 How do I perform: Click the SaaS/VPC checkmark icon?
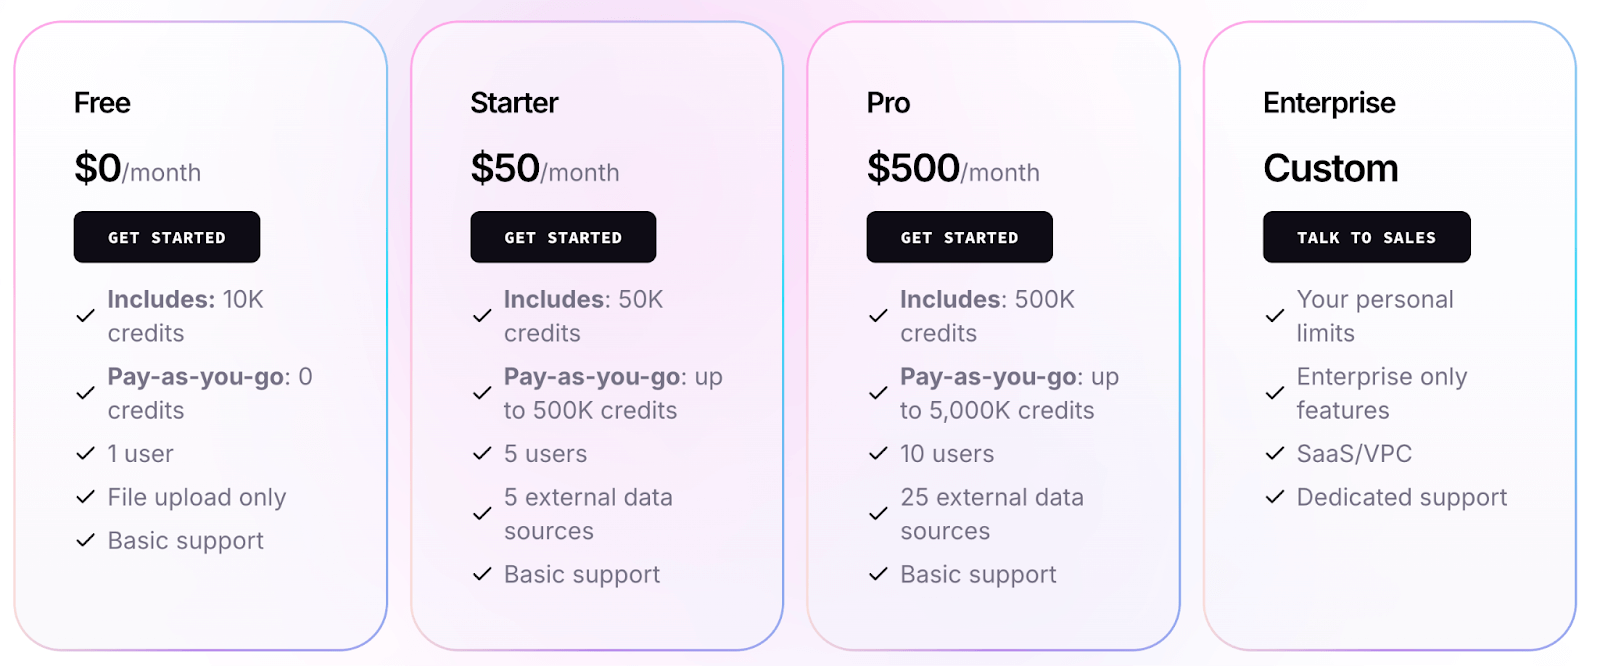(x=1275, y=454)
